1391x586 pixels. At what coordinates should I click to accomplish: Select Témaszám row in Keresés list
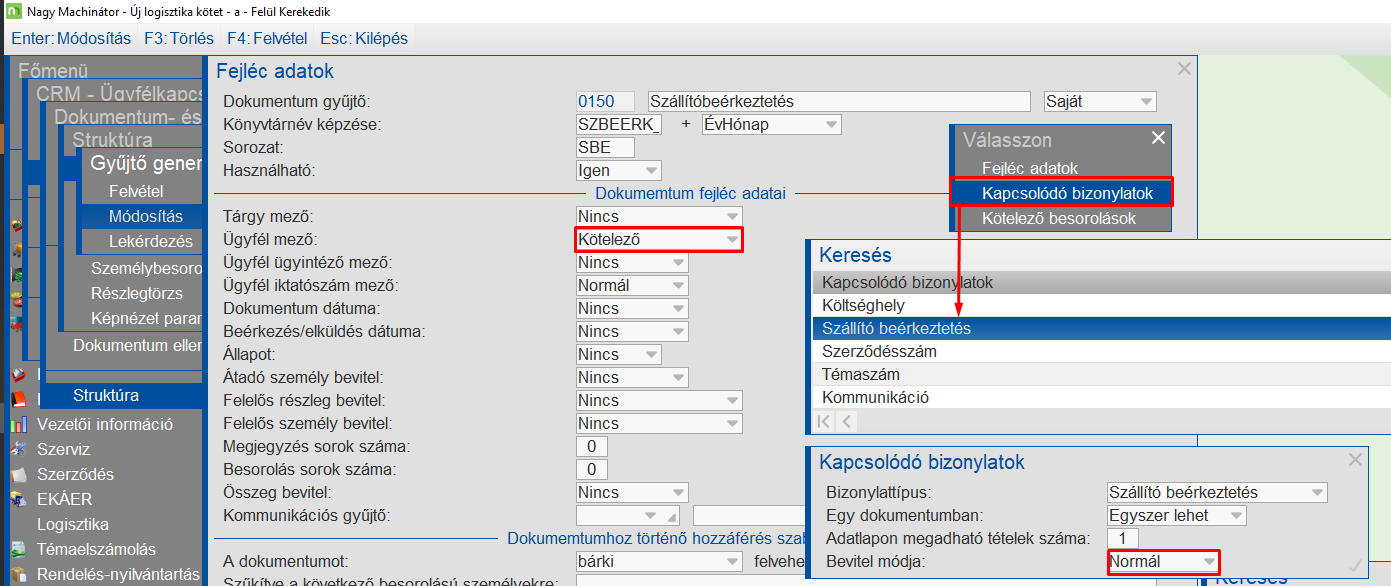(x=1101, y=374)
